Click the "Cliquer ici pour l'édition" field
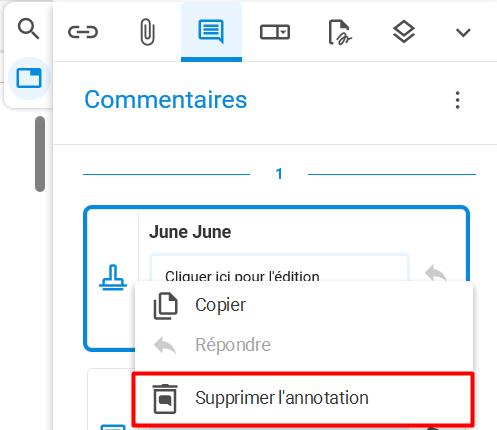Viewport: 497px width, 430px height. [x=279, y=269]
